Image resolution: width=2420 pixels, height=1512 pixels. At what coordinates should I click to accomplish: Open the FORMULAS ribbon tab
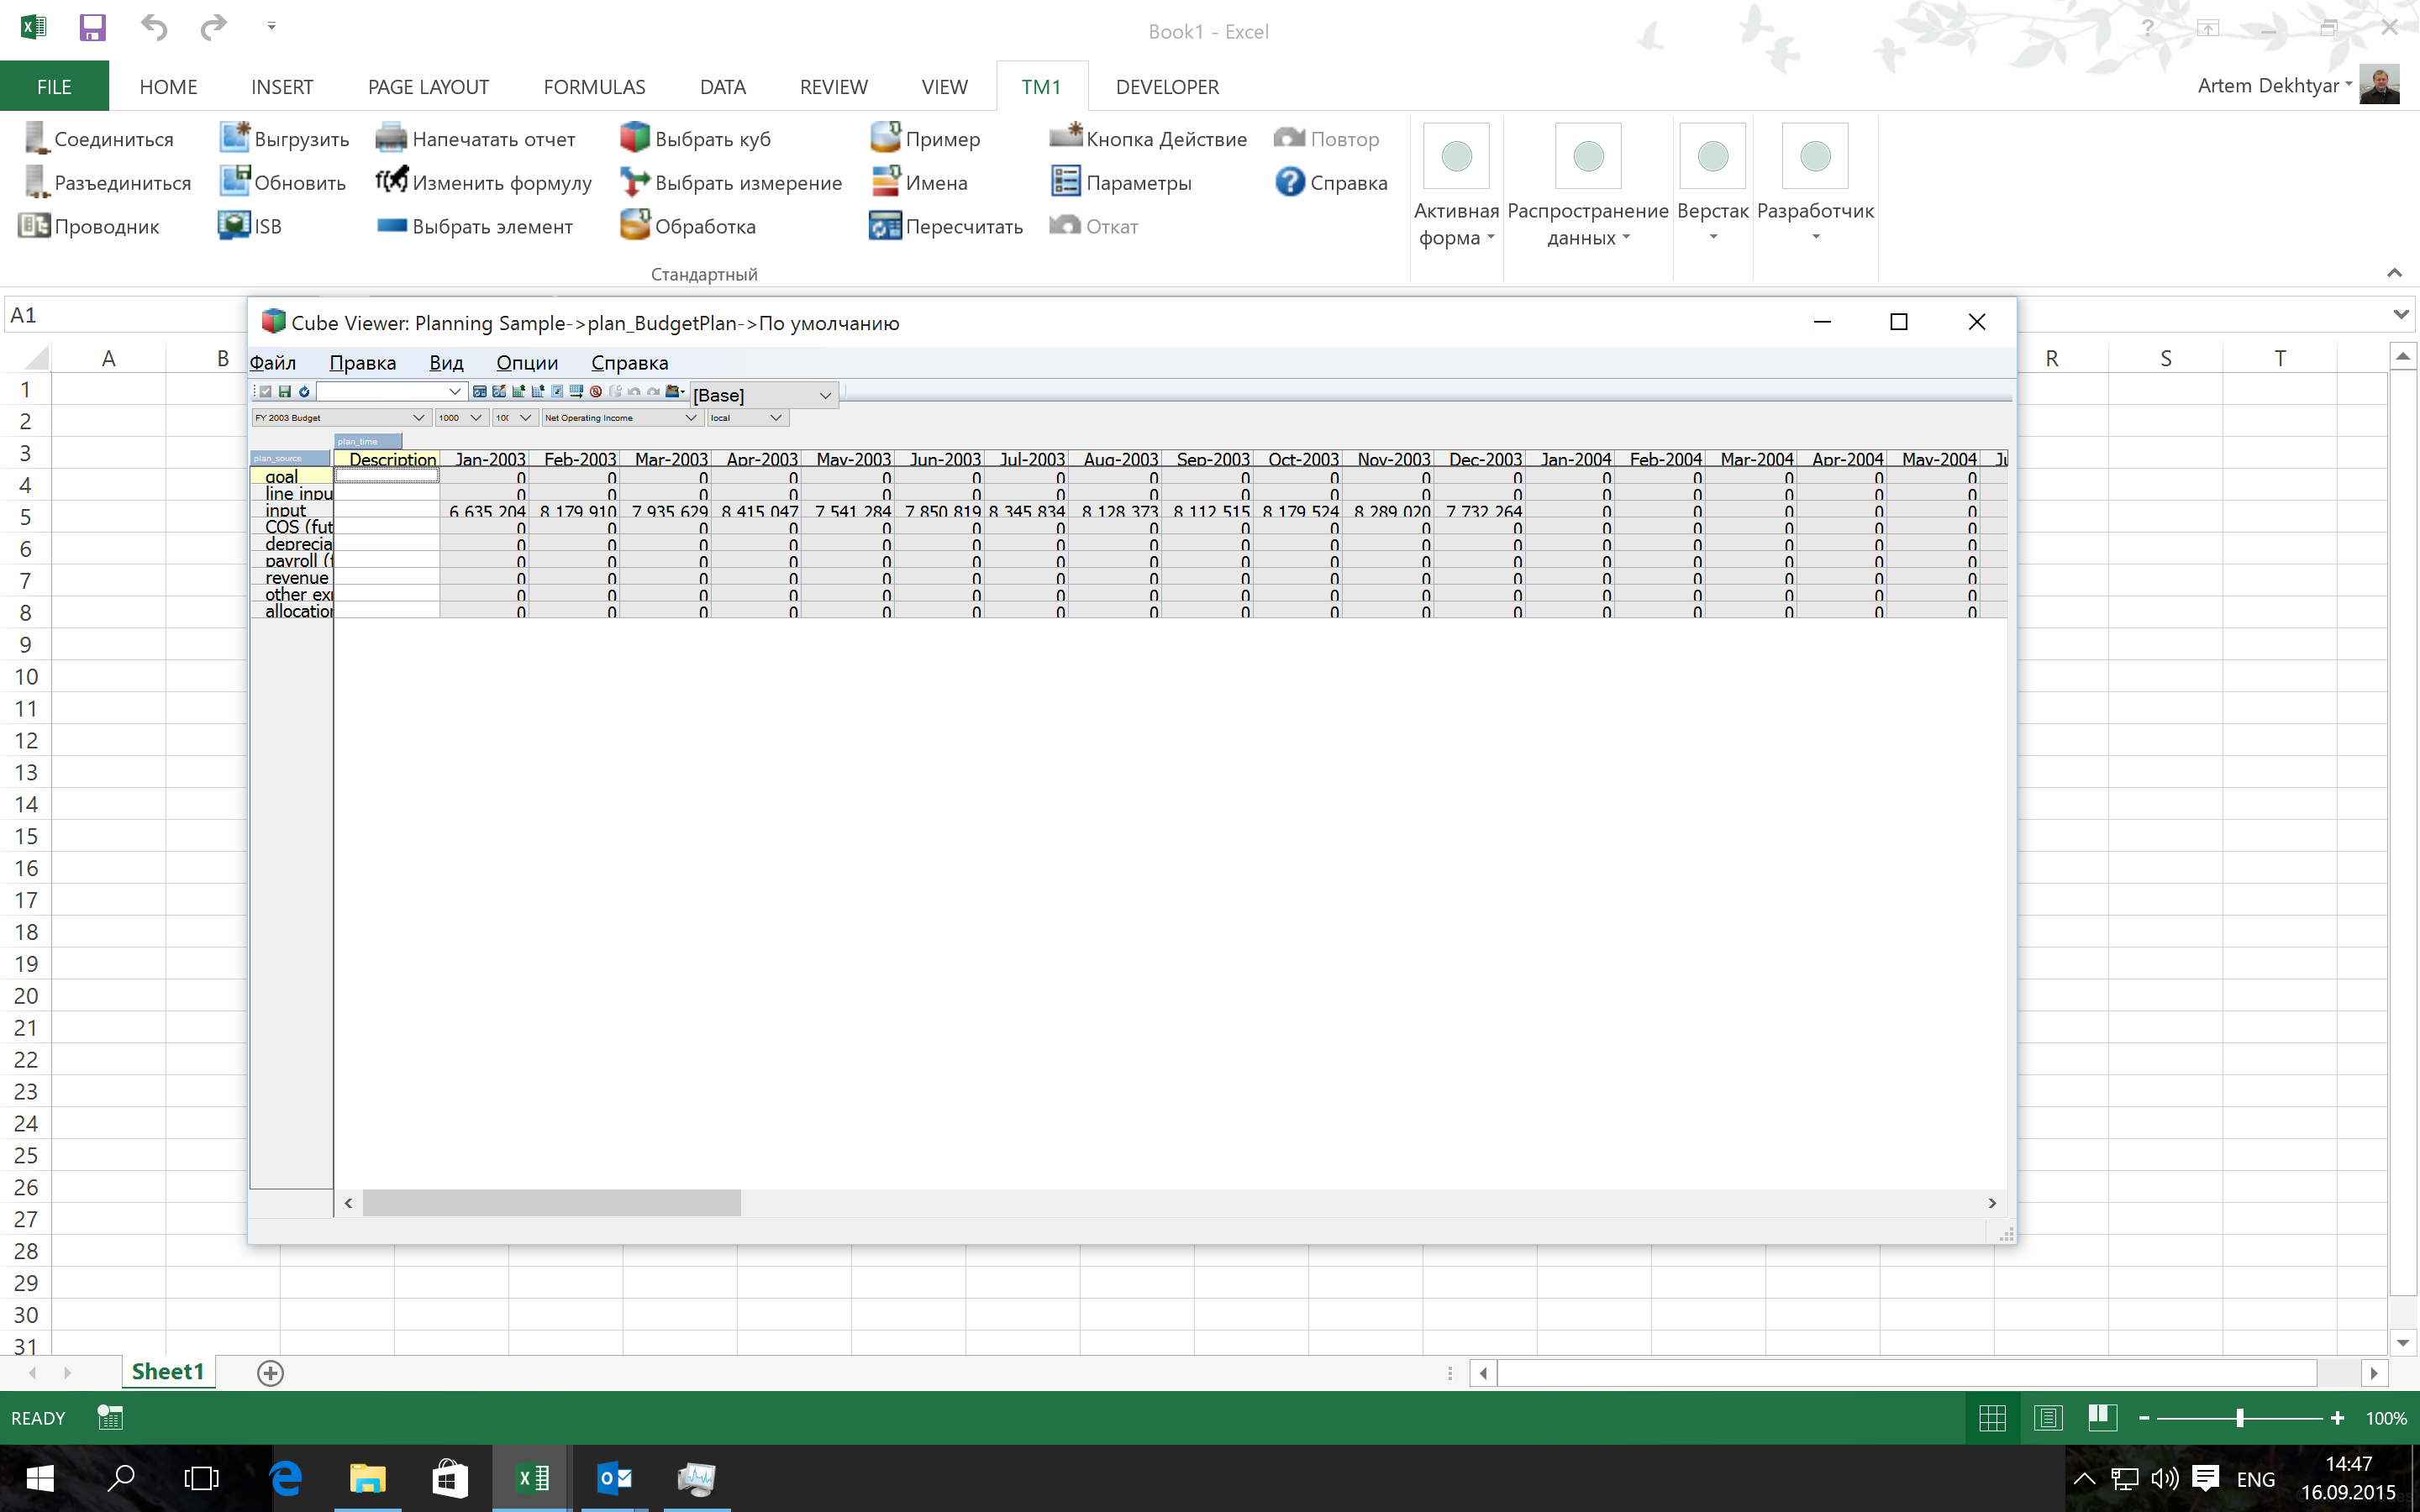tap(594, 87)
